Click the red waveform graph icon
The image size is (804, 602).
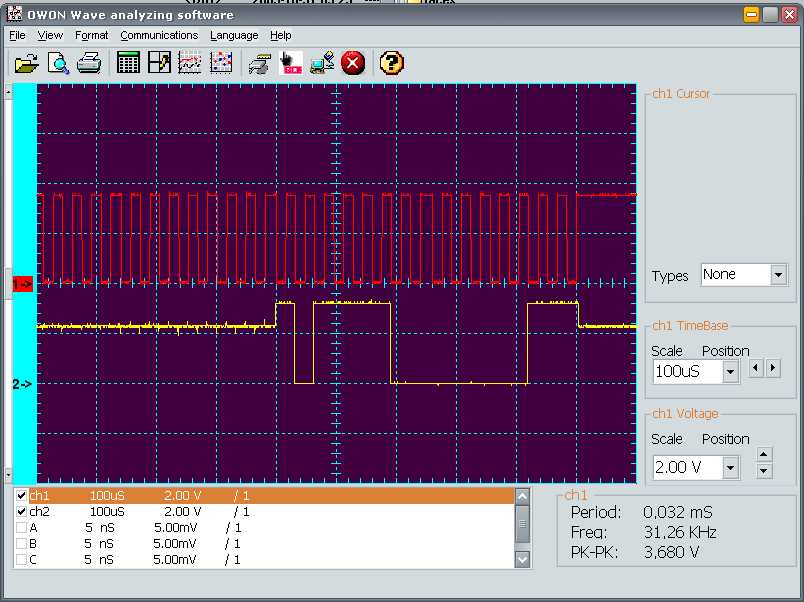[190, 64]
